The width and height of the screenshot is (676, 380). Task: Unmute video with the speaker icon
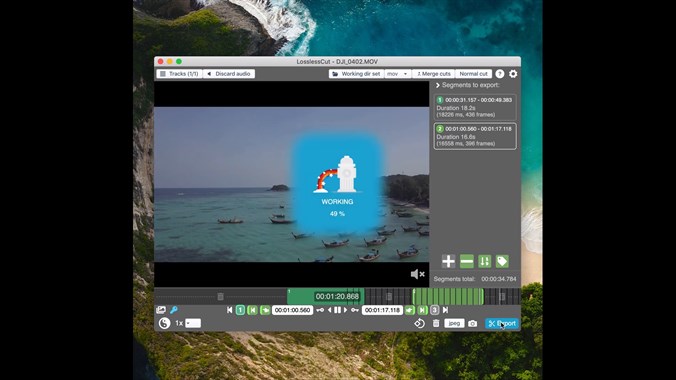pos(417,274)
